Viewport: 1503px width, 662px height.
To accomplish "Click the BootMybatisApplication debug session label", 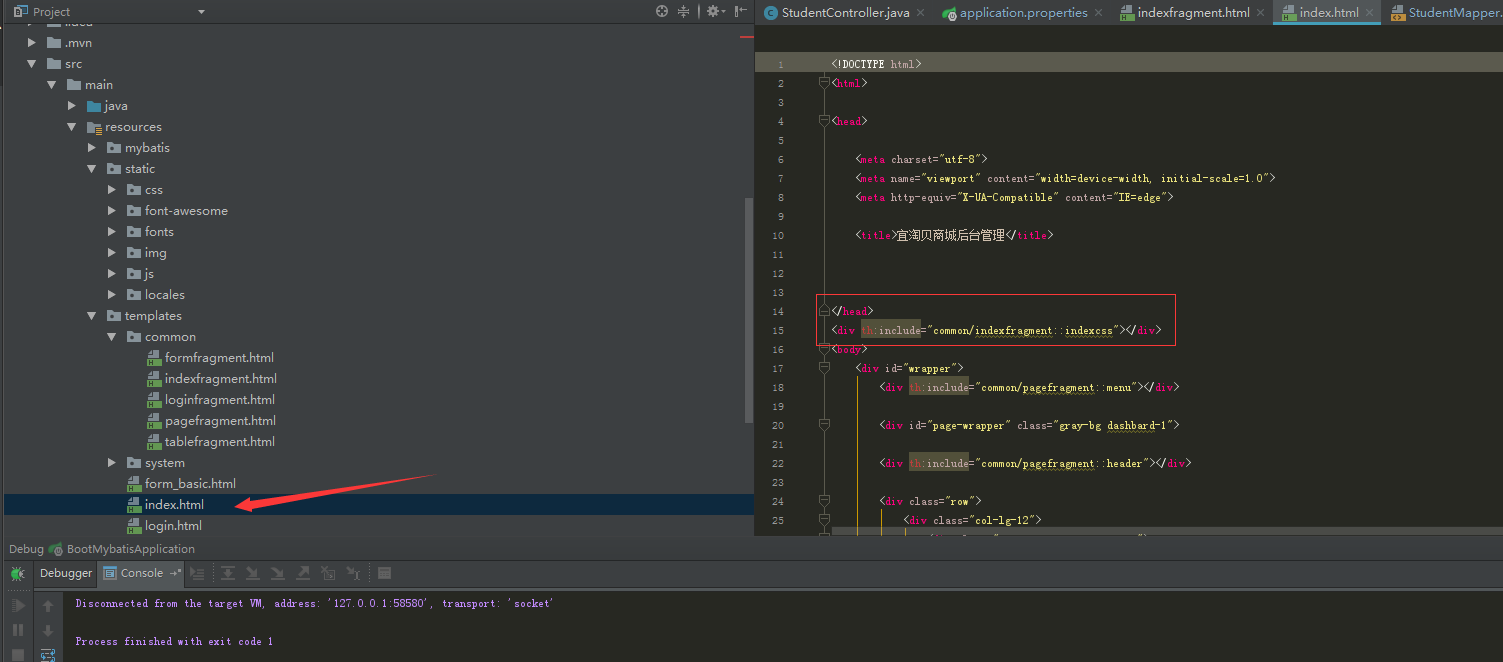I will [131, 549].
